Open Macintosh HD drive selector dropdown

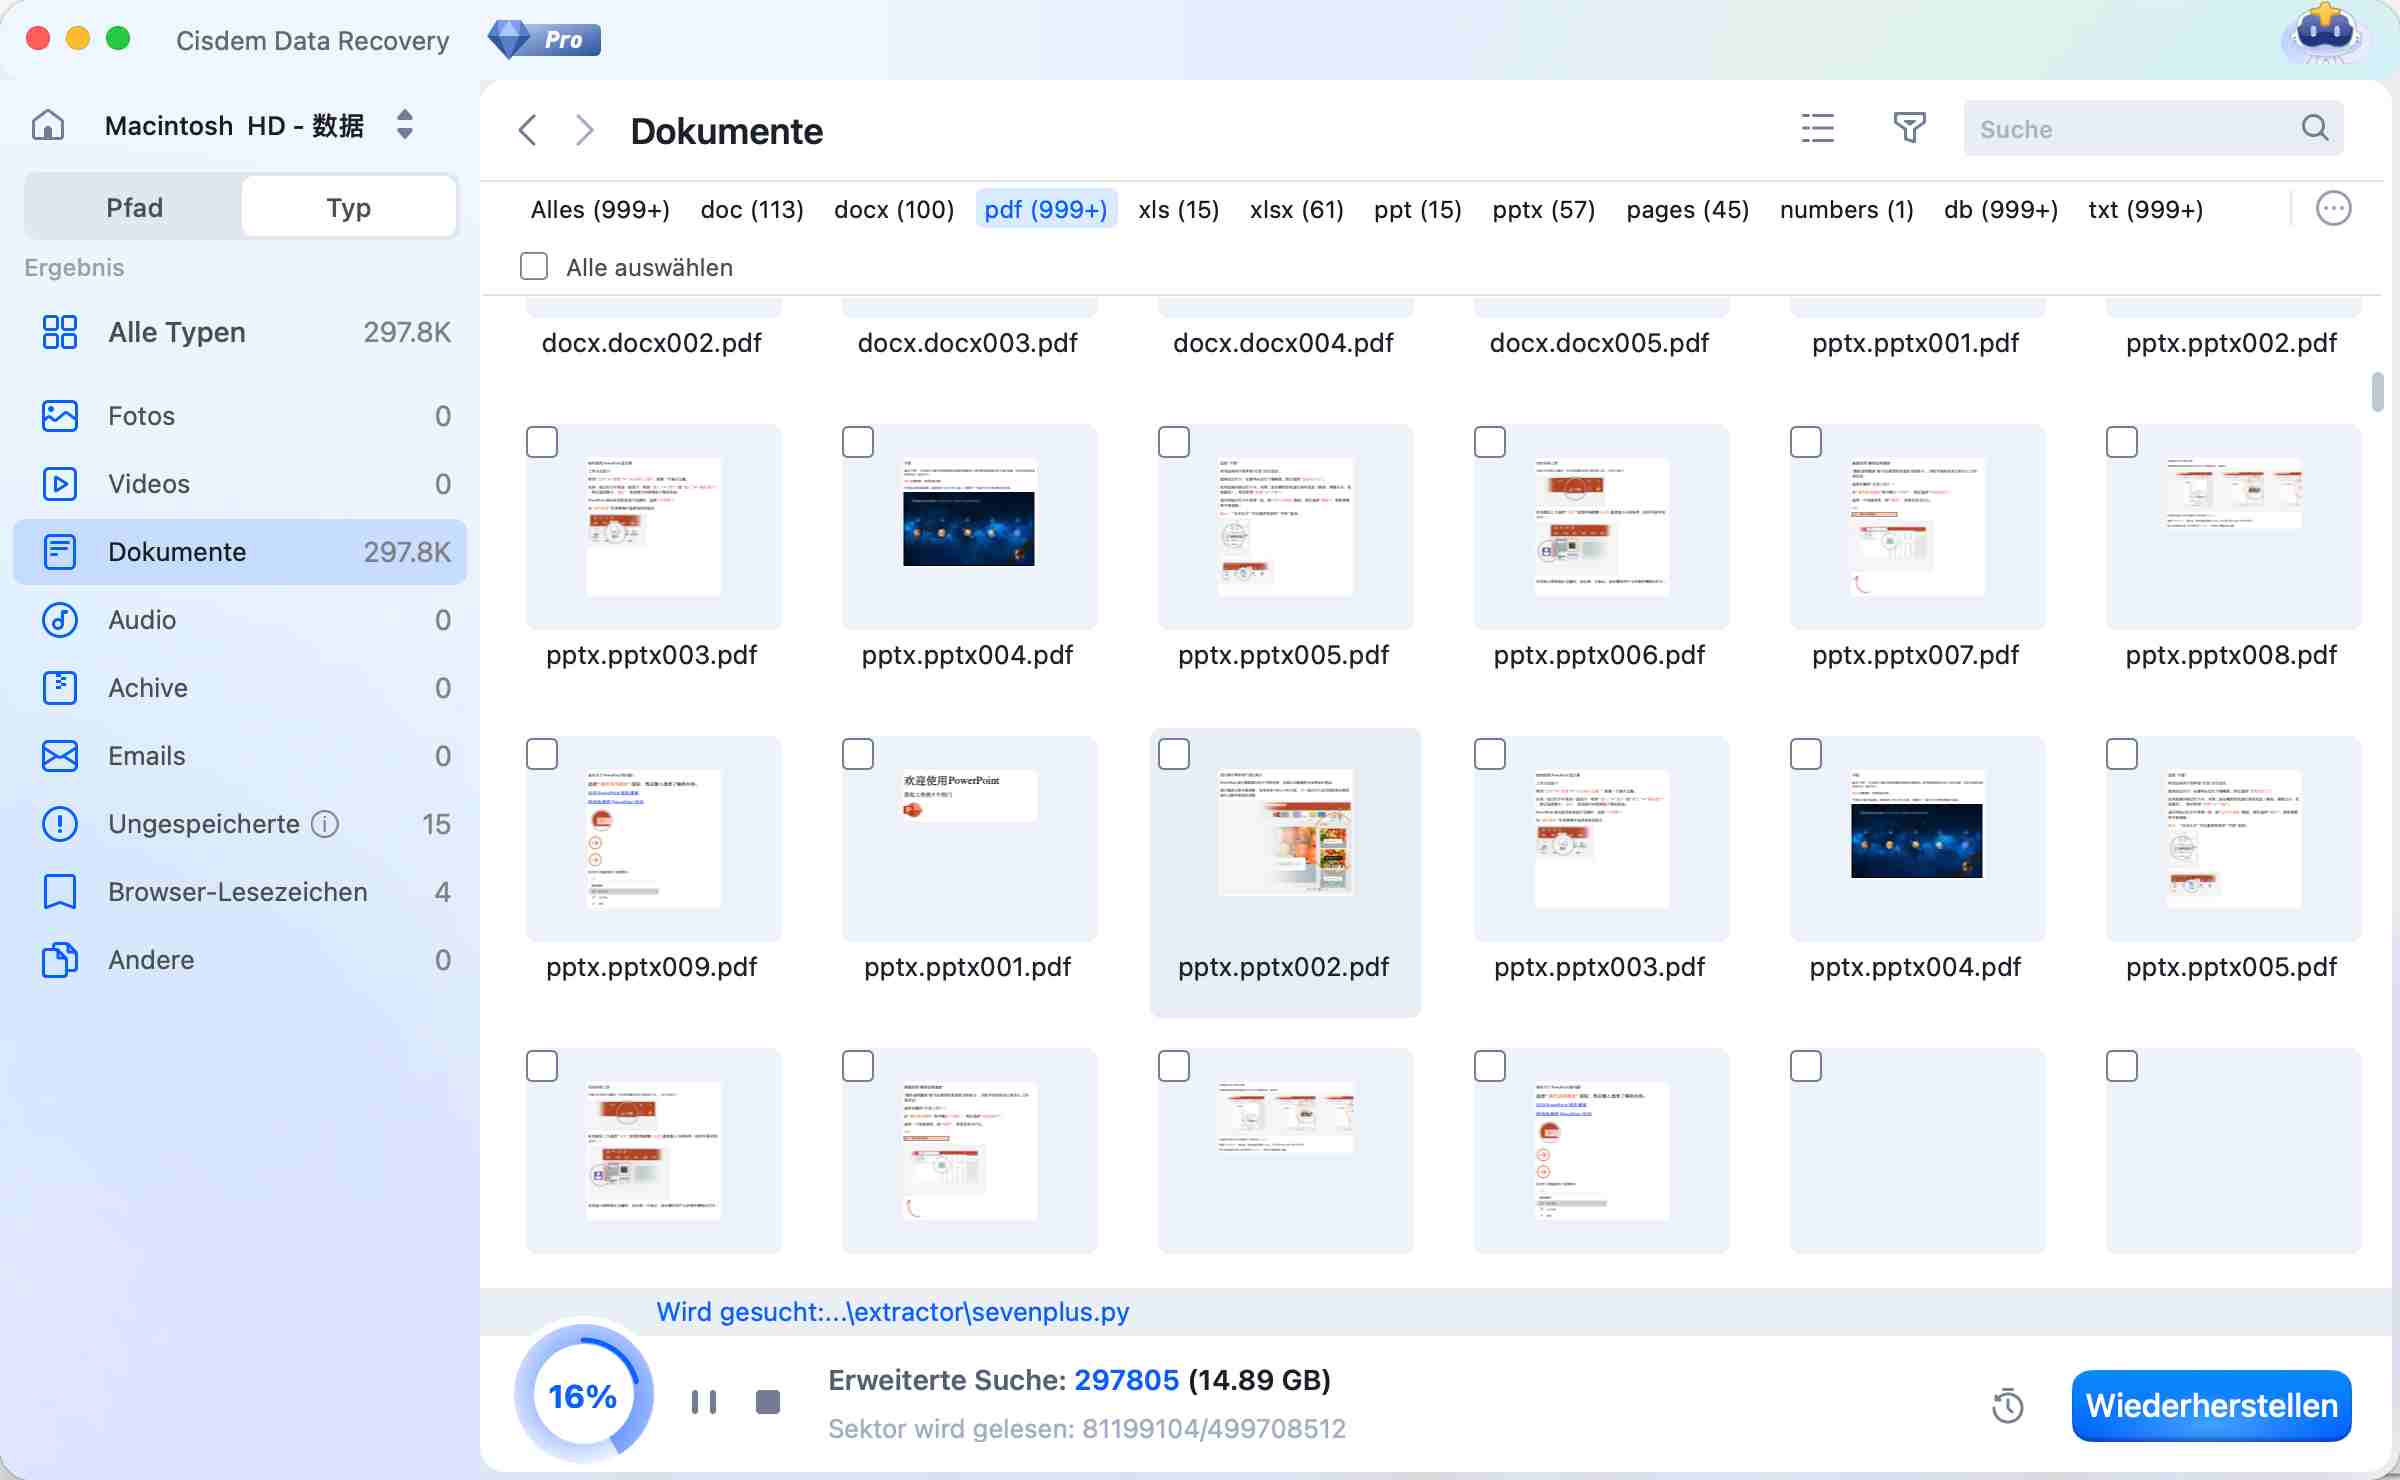tap(404, 125)
